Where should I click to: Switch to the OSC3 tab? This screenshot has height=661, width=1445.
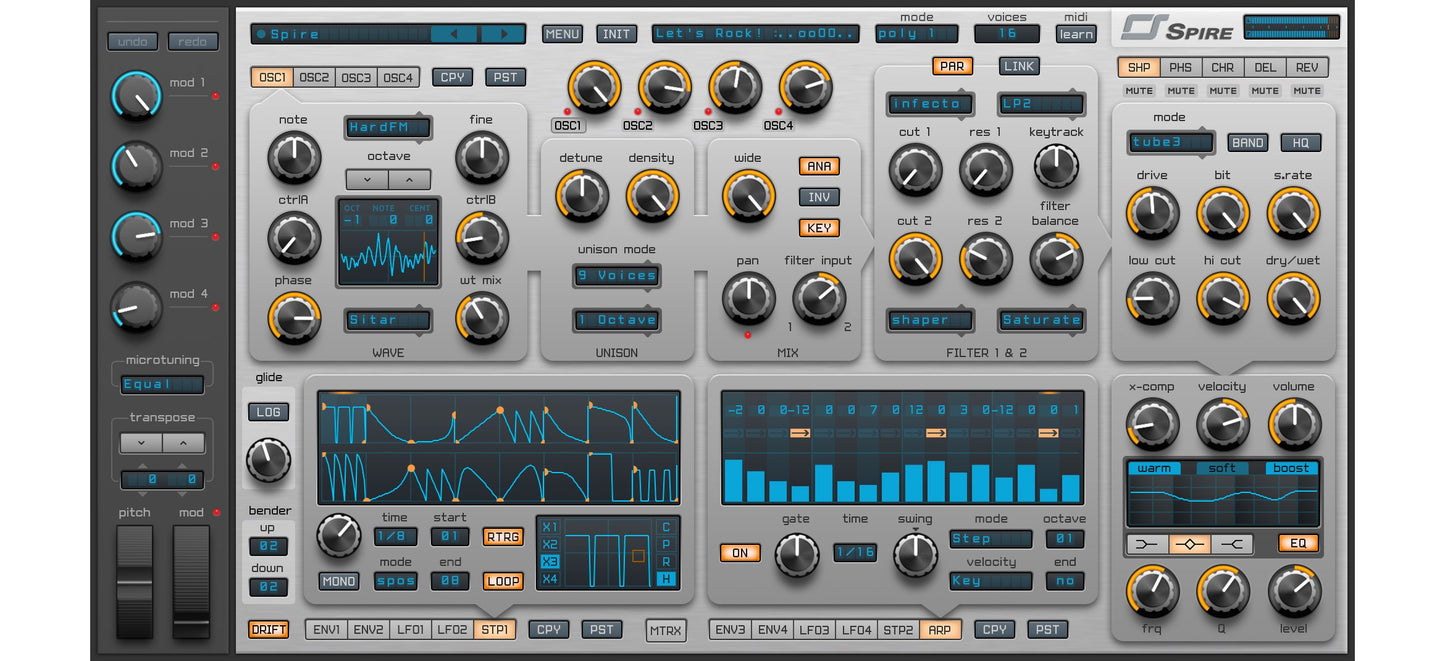tap(356, 75)
